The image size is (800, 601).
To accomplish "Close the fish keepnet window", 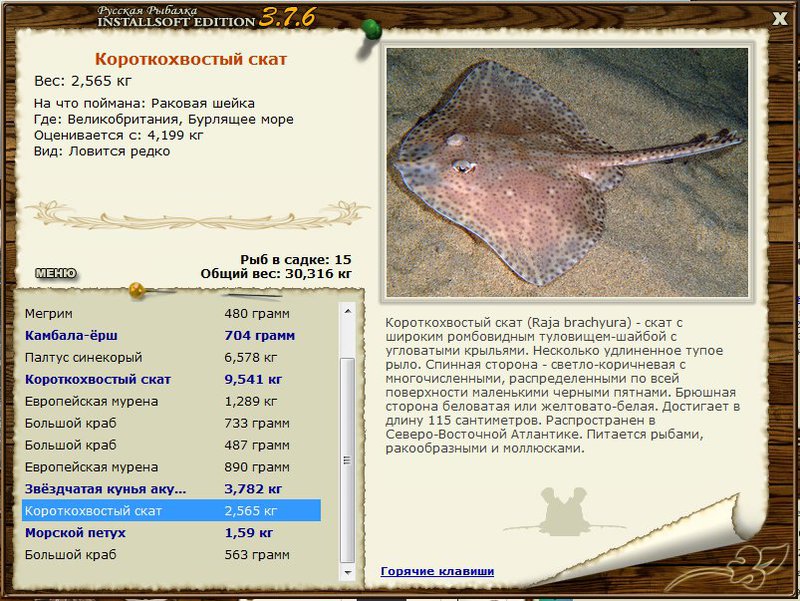I will click(780, 18).
